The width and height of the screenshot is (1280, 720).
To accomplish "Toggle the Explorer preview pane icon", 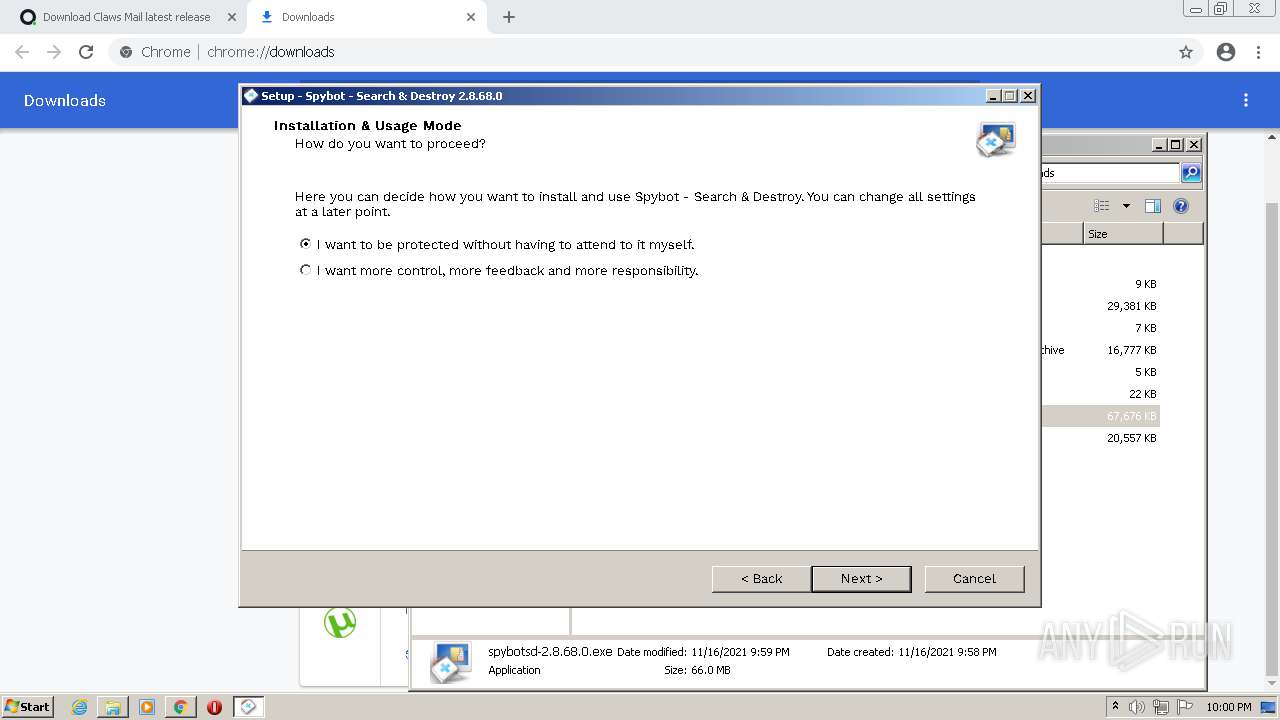I will (x=1153, y=206).
